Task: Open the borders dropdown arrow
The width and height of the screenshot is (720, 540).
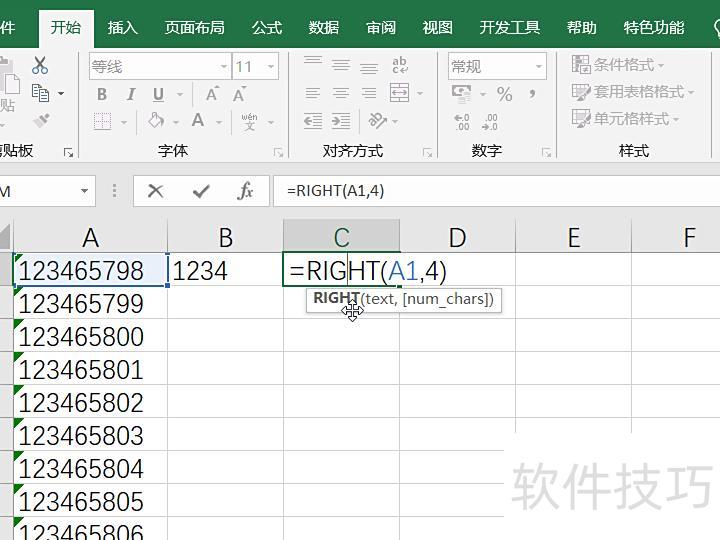Action: coord(124,123)
